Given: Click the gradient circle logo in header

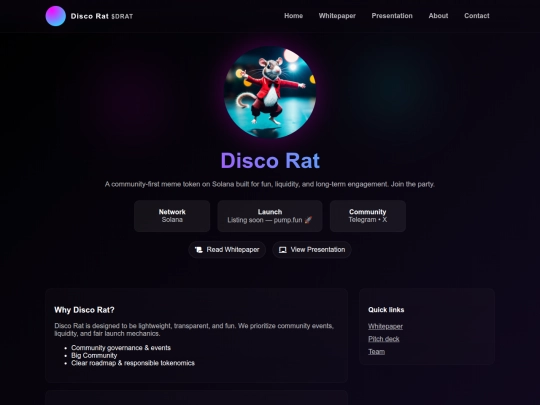Looking at the screenshot, I should pyautogui.click(x=55, y=16).
